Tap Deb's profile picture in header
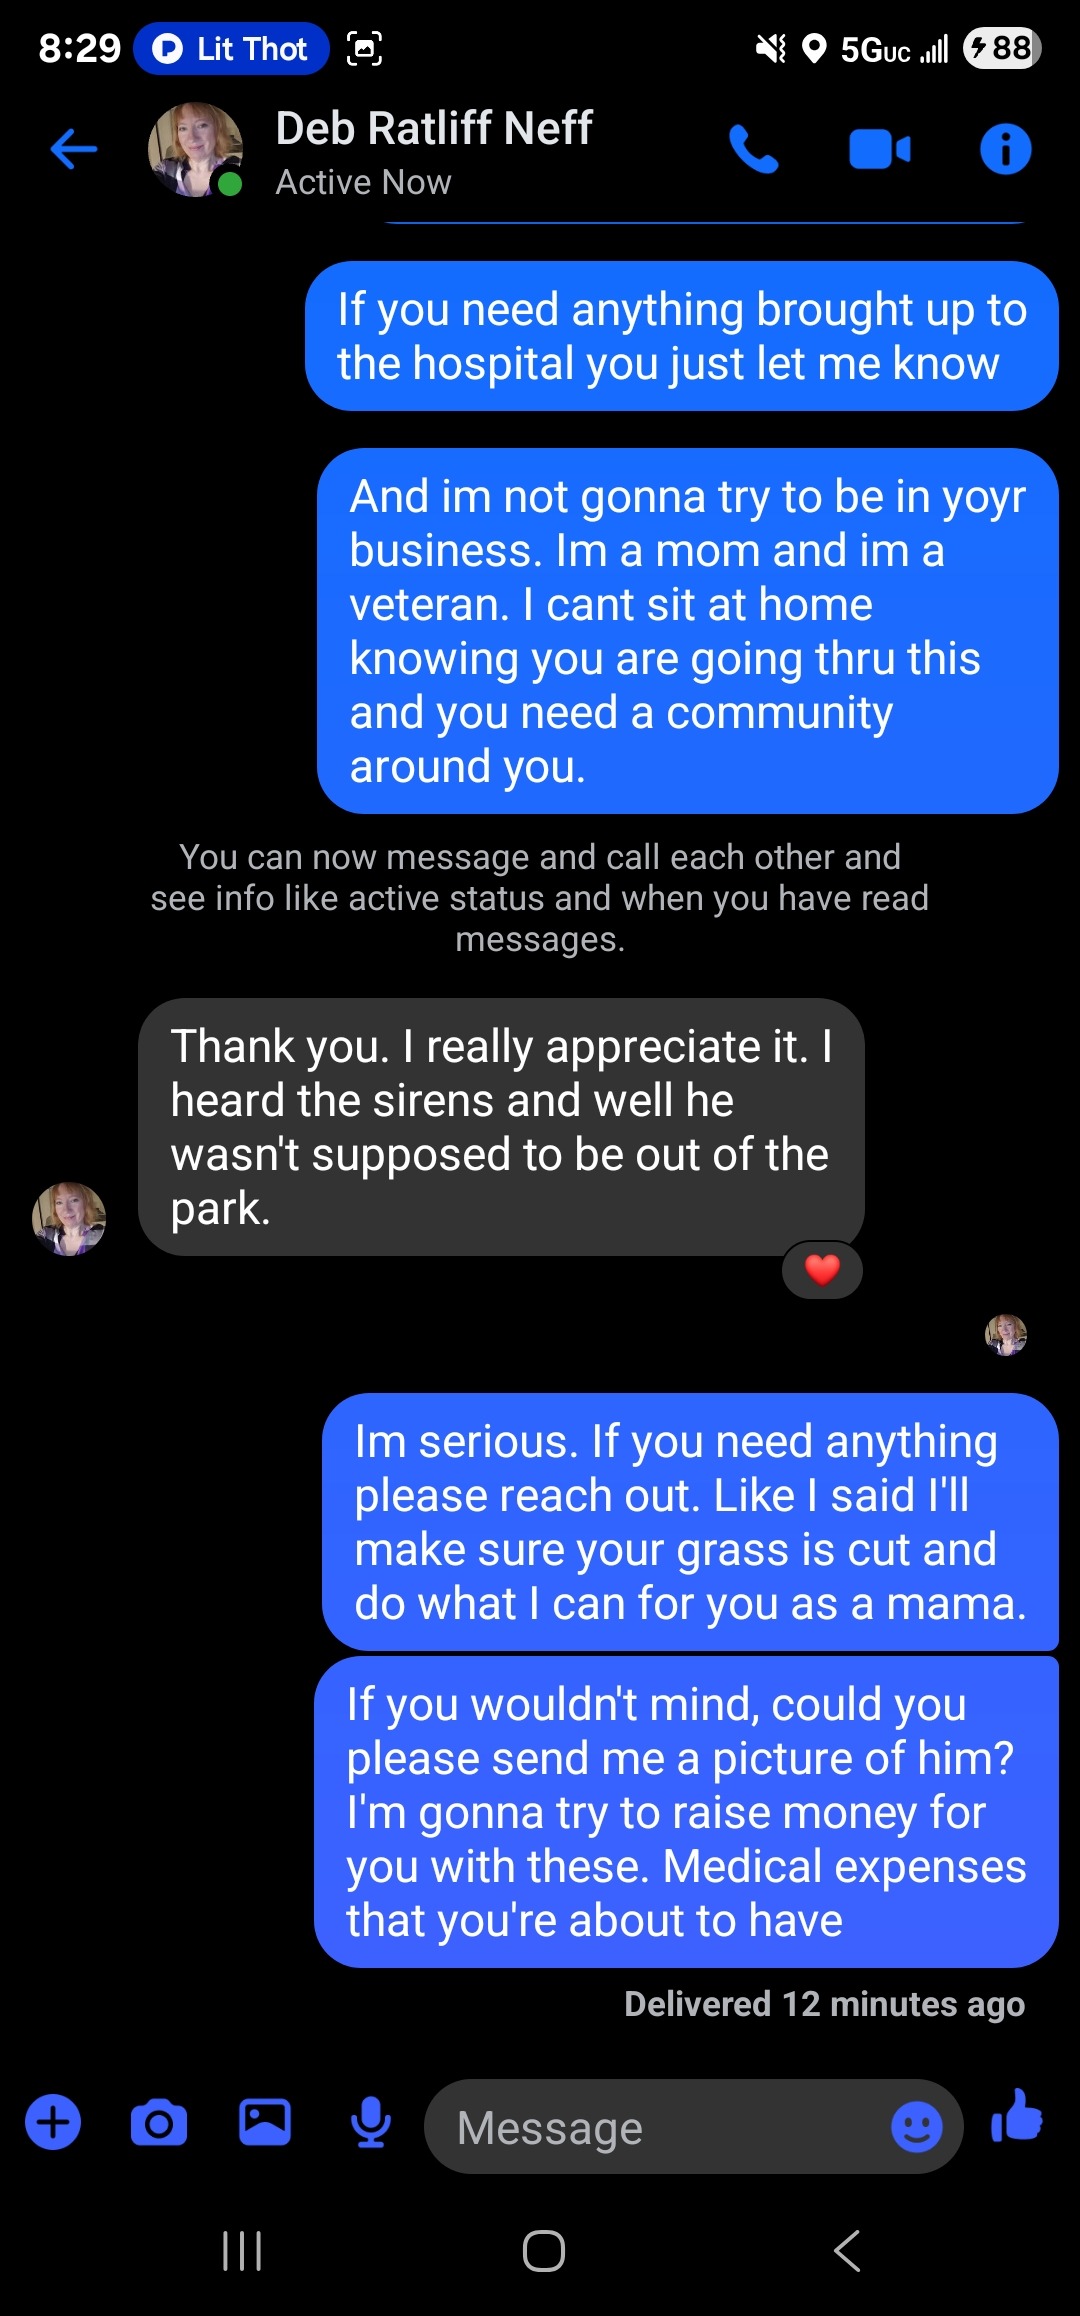The height and width of the screenshot is (2316, 1080). [196, 150]
